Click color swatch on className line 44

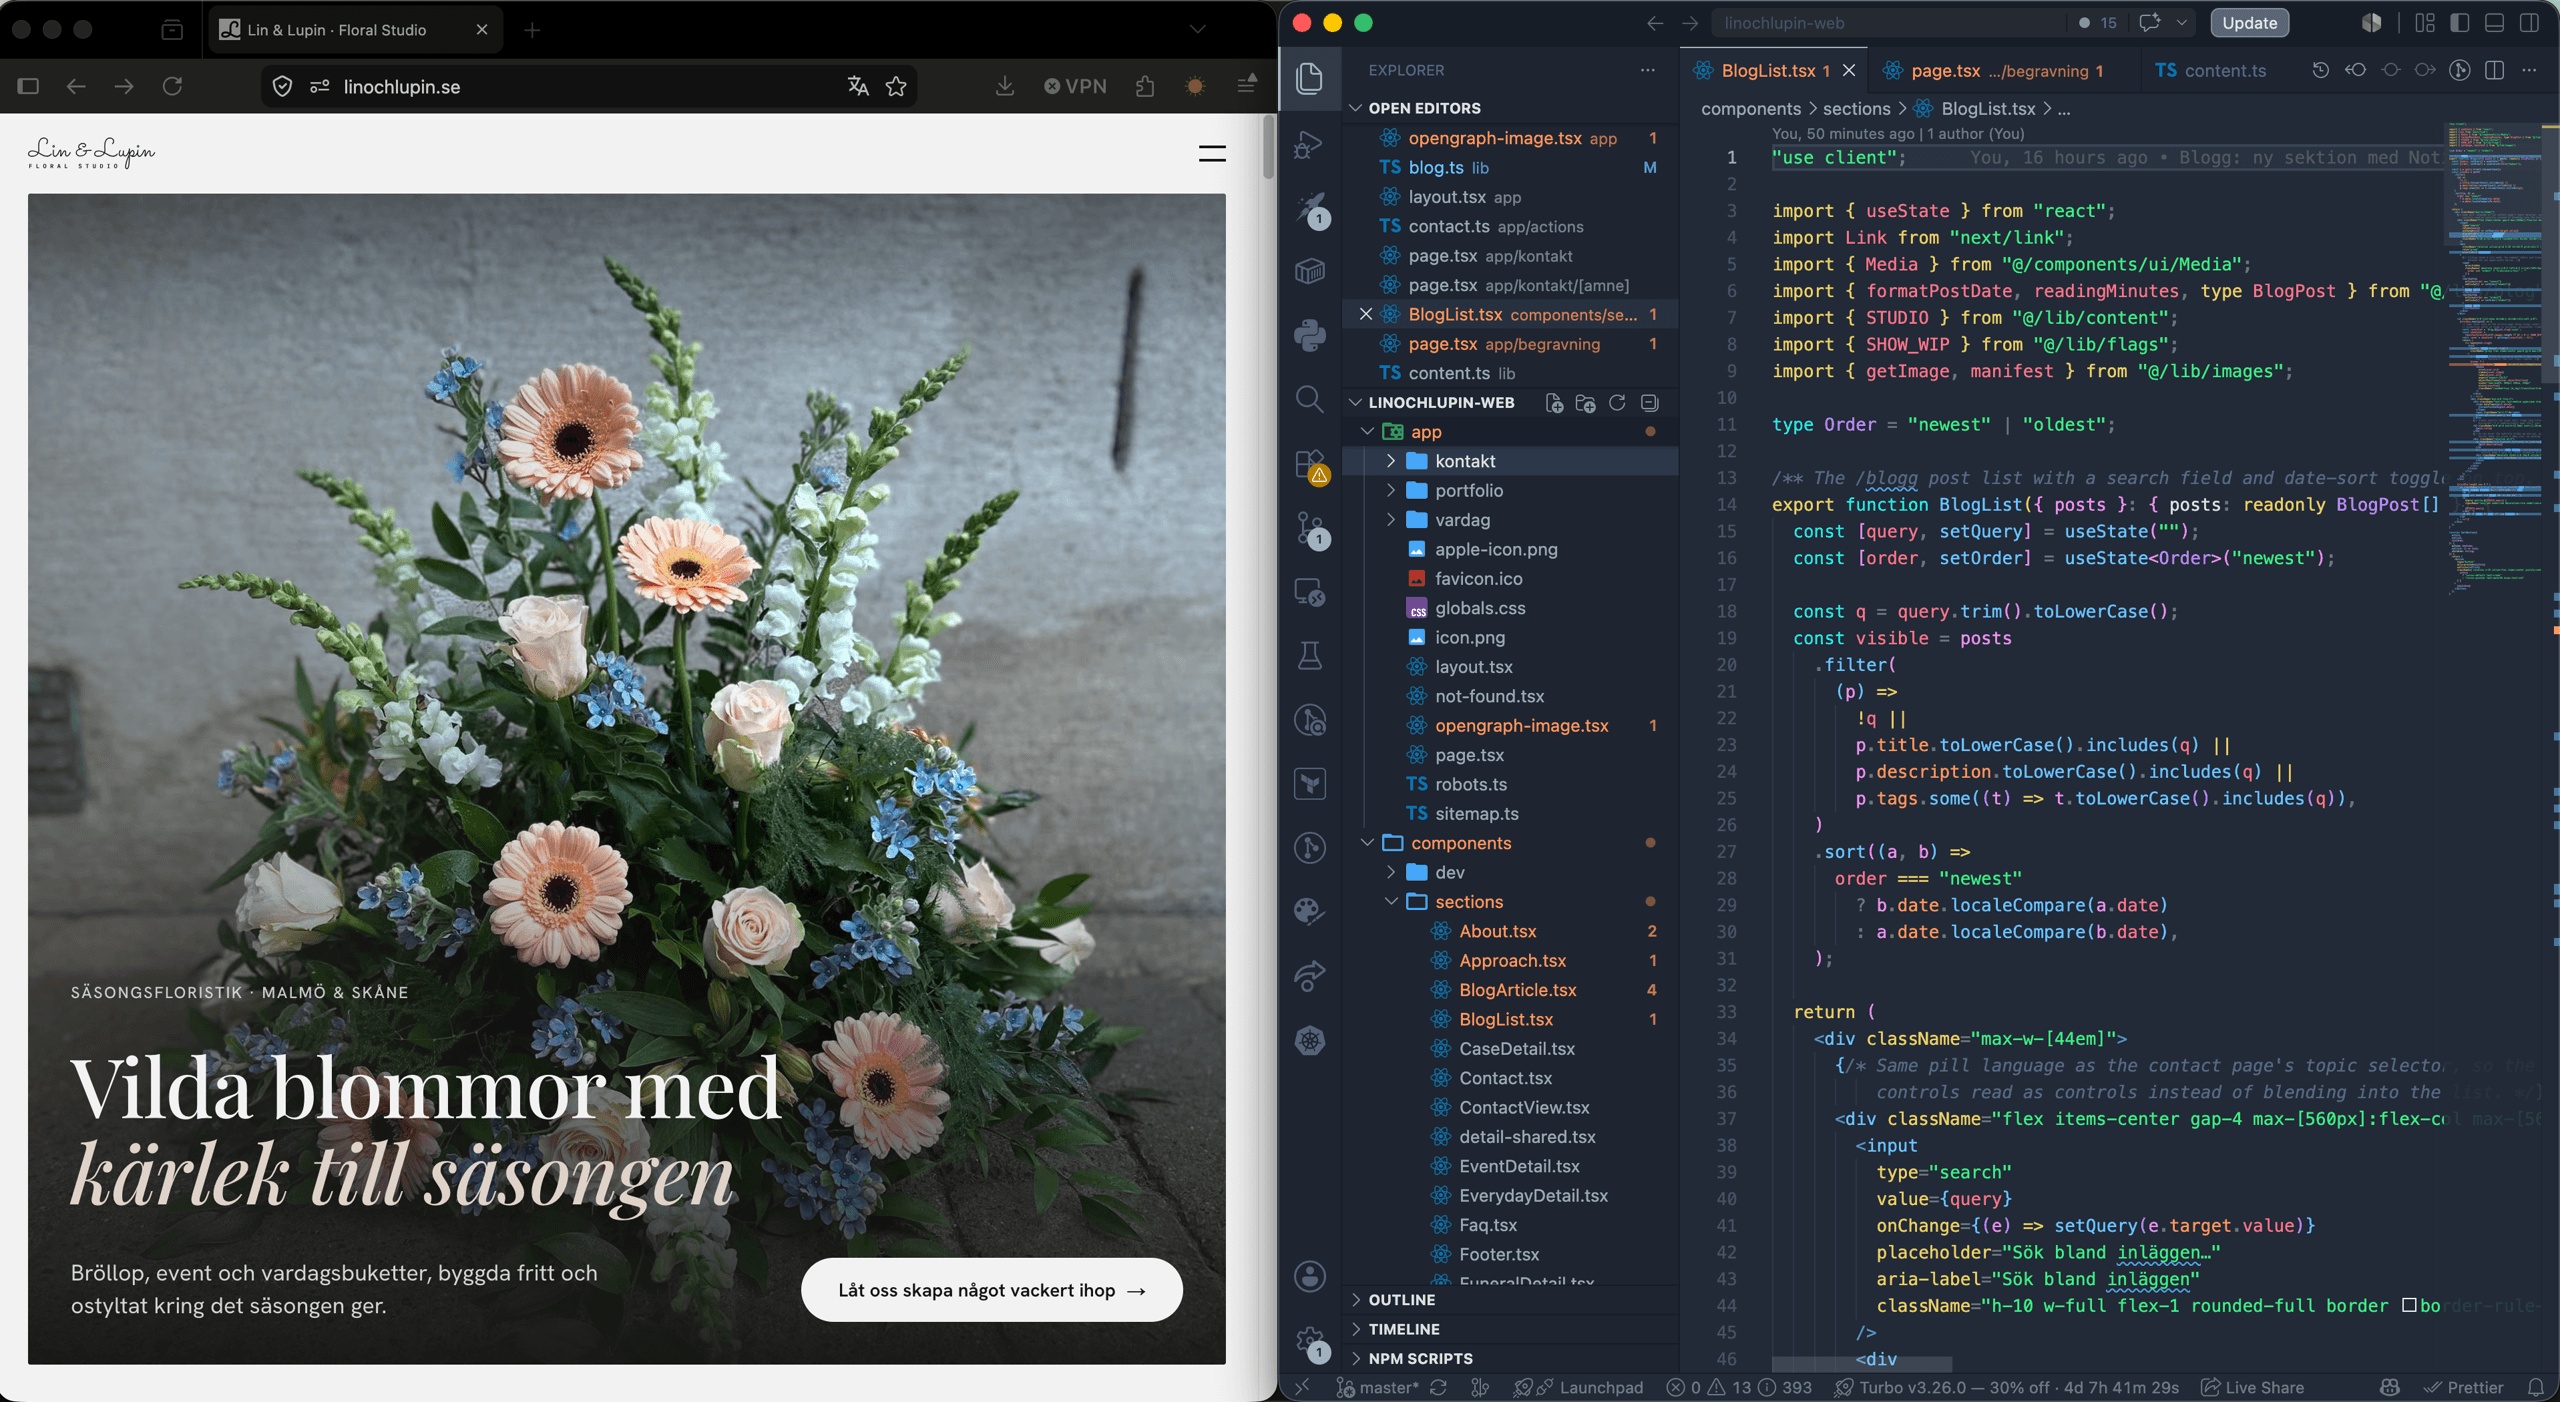pyautogui.click(x=2408, y=1305)
